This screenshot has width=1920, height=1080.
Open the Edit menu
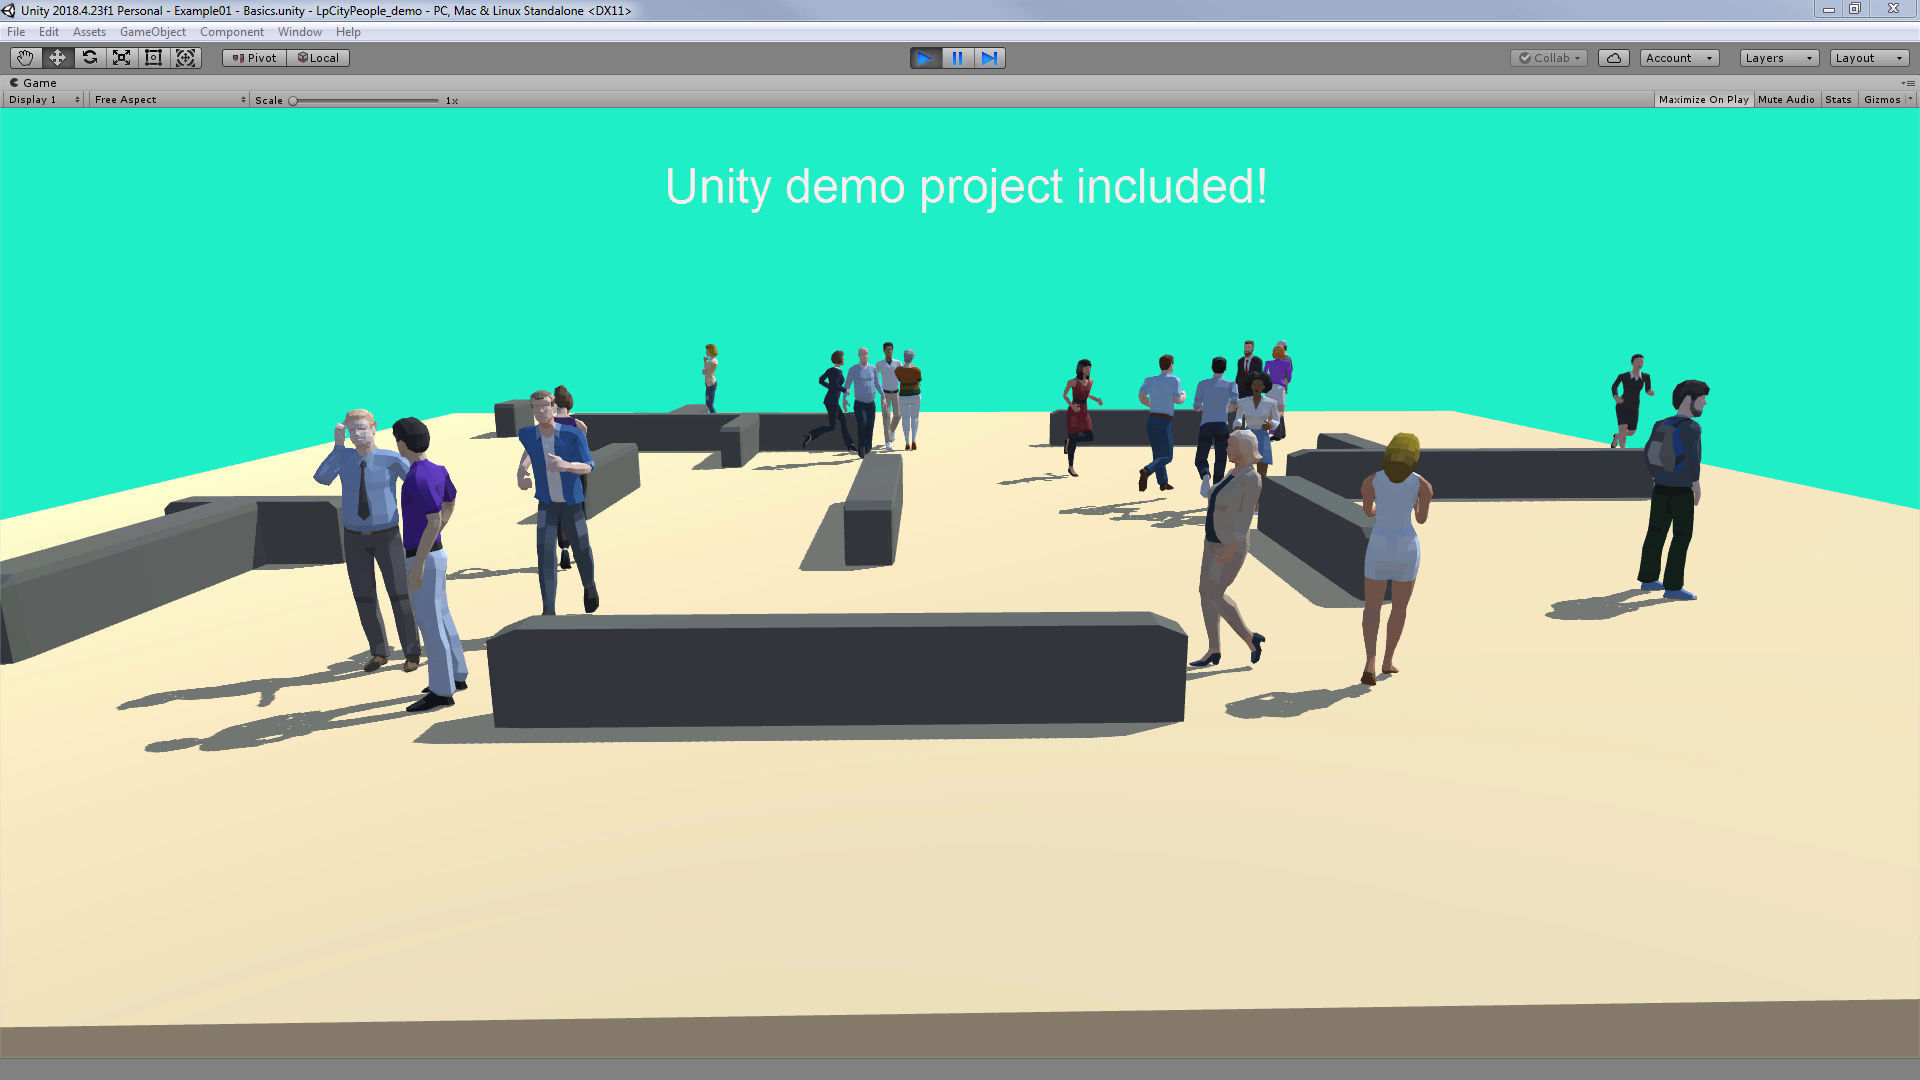tap(49, 32)
